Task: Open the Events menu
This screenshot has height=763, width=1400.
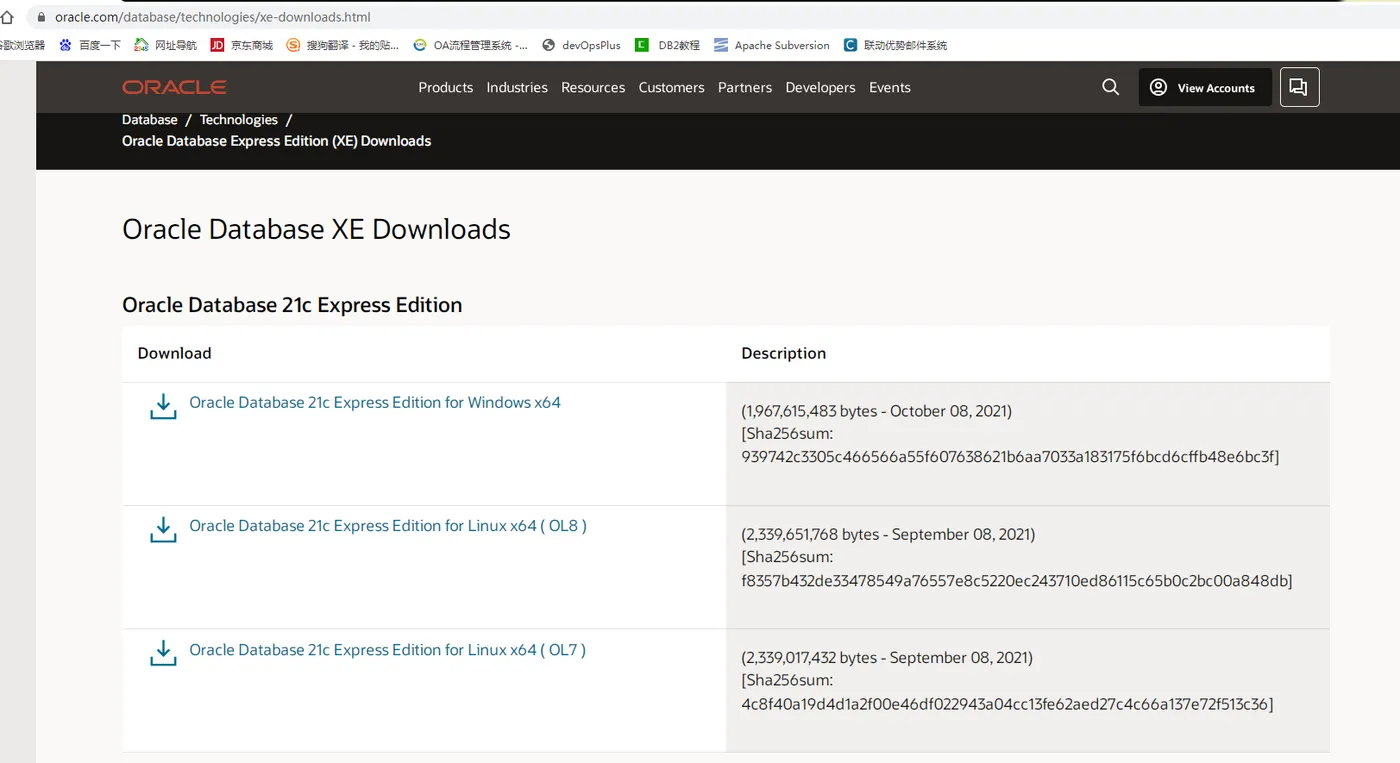Action: (x=890, y=87)
